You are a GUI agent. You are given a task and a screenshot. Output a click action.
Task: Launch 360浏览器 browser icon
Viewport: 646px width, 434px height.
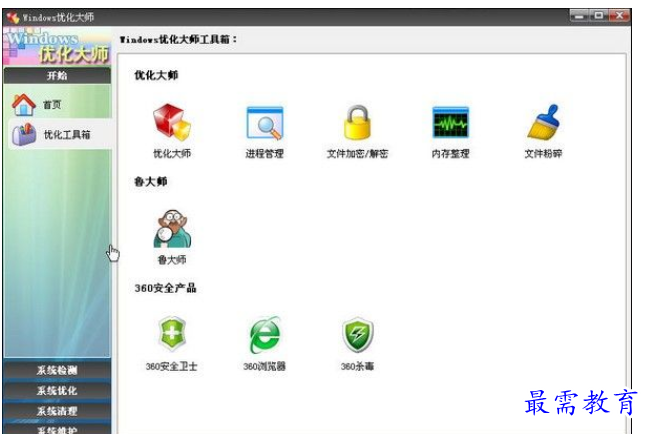[x=264, y=335]
